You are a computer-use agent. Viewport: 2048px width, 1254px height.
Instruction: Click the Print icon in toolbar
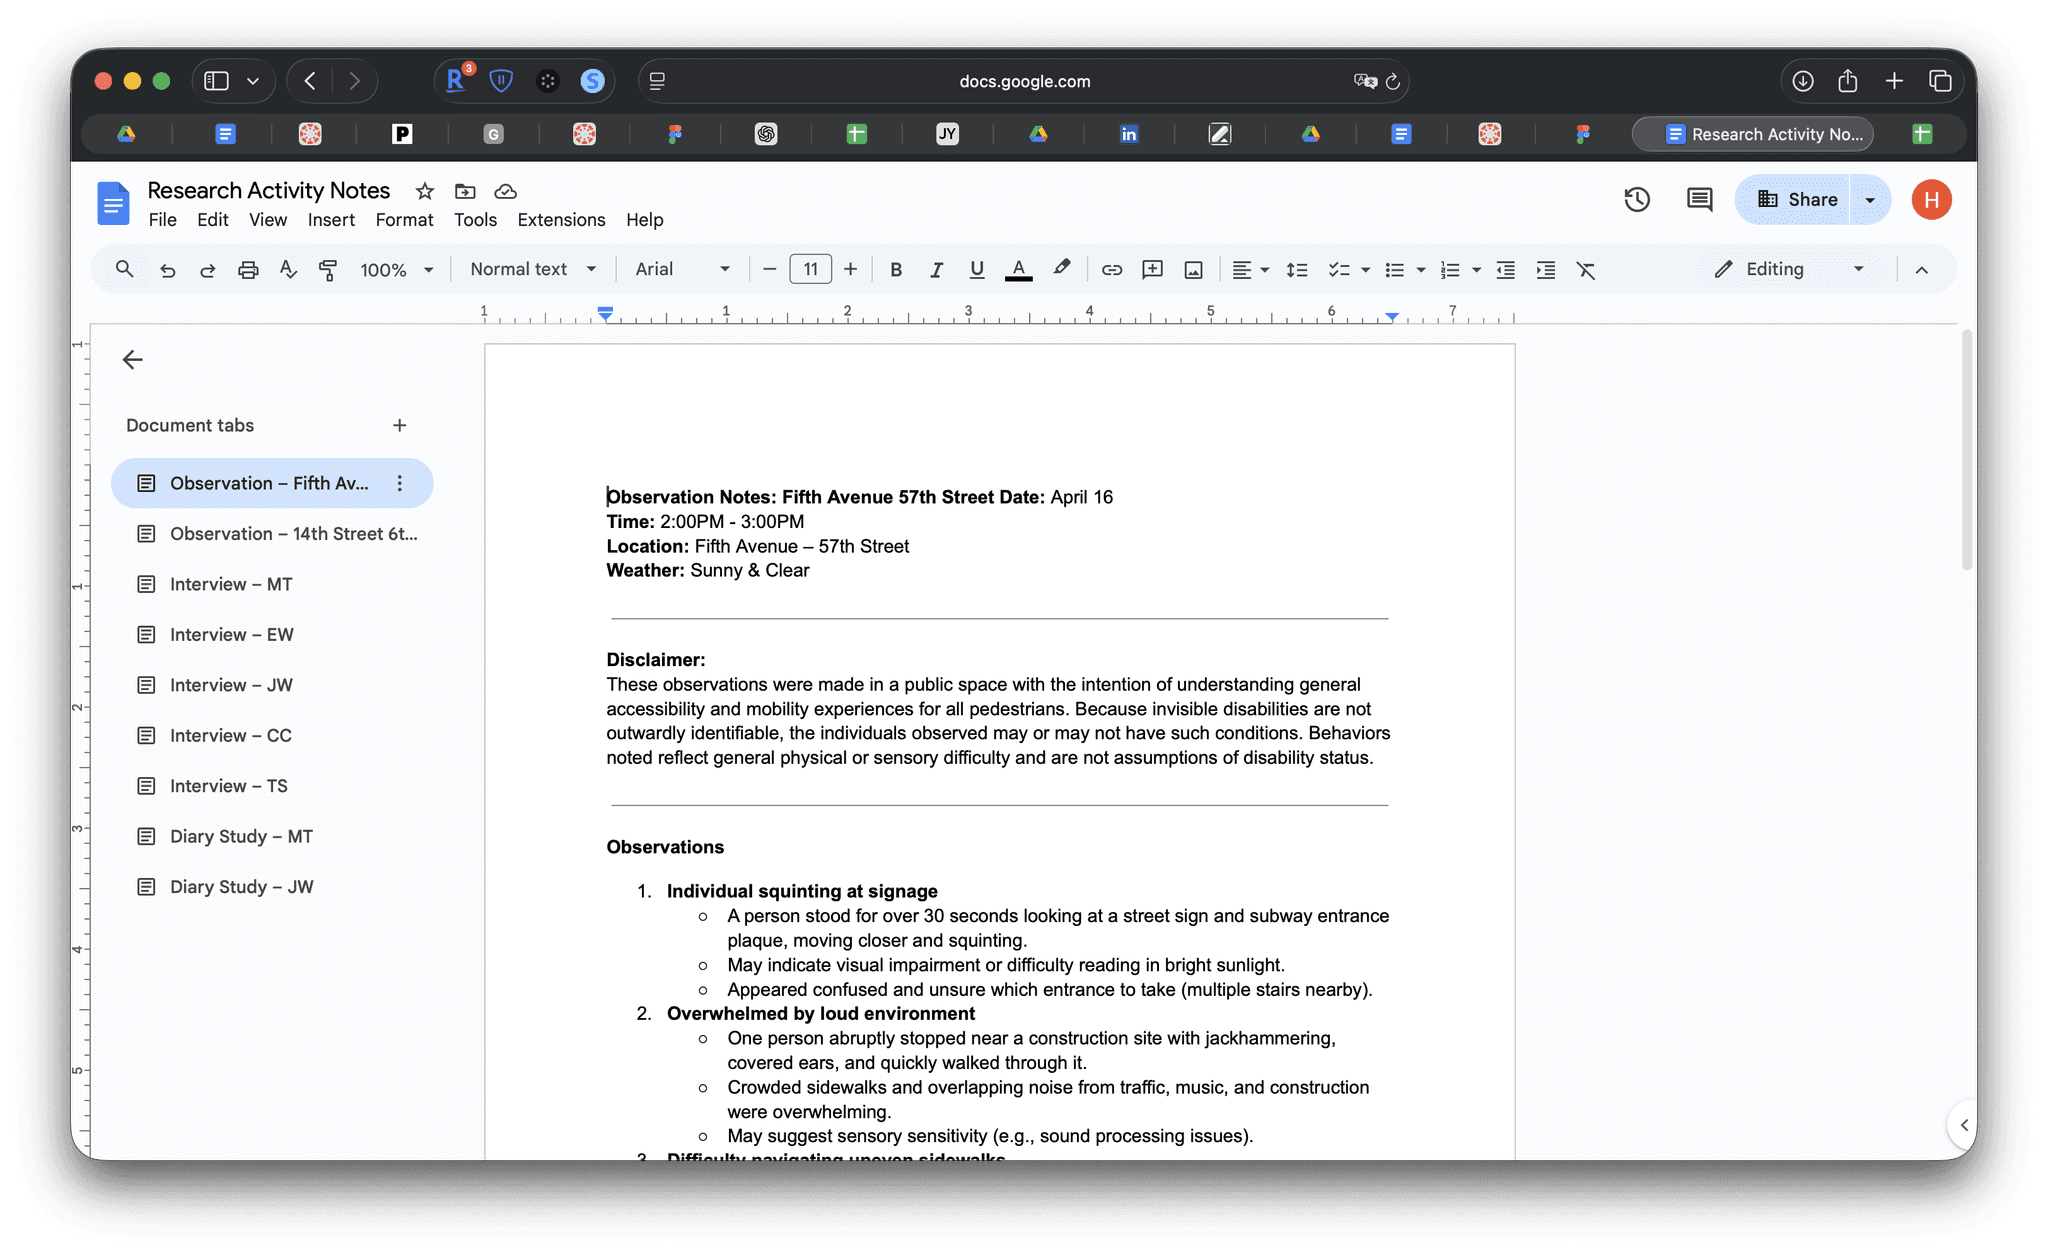[248, 270]
